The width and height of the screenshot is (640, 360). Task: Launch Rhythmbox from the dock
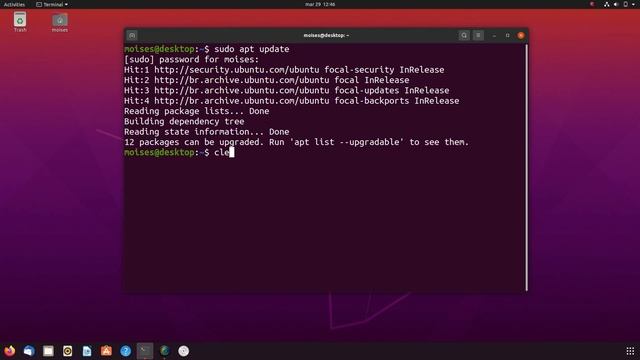67,351
